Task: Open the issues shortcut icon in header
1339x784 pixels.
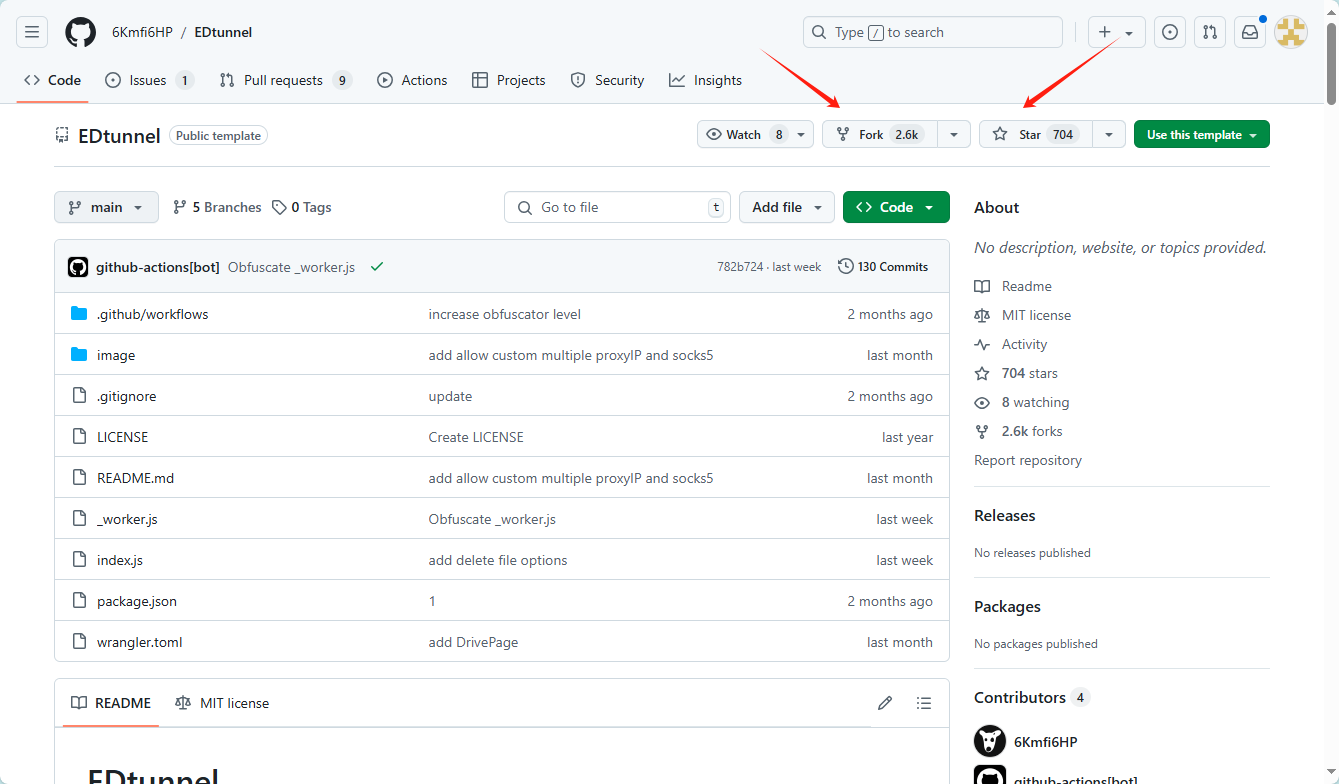Action: point(1170,32)
